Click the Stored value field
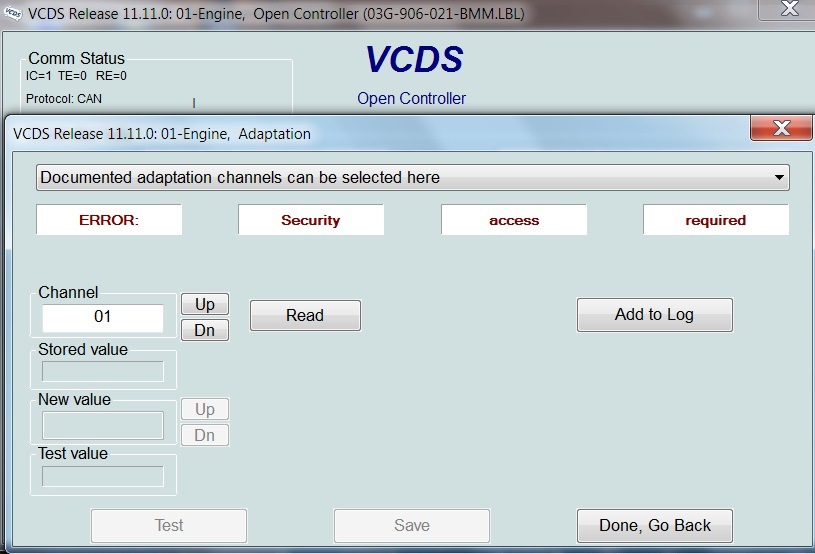The image size is (815, 554). (102, 371)
